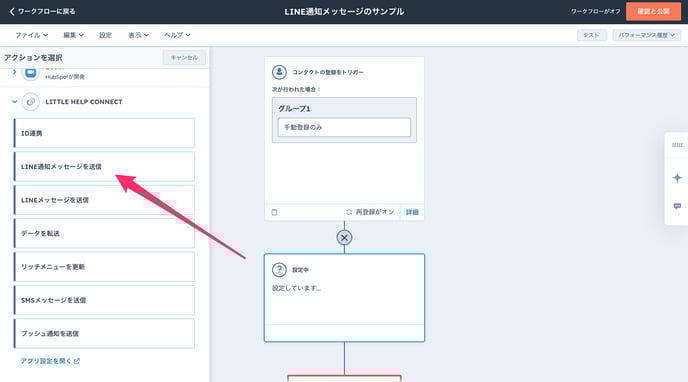
Task: Open the ファイル menu
Action: 32,35
